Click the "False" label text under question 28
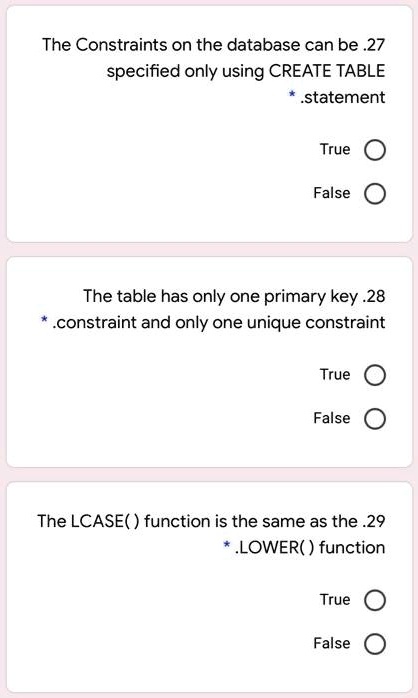Viewport: 418px width, 698px height. (x=332, y=418)
